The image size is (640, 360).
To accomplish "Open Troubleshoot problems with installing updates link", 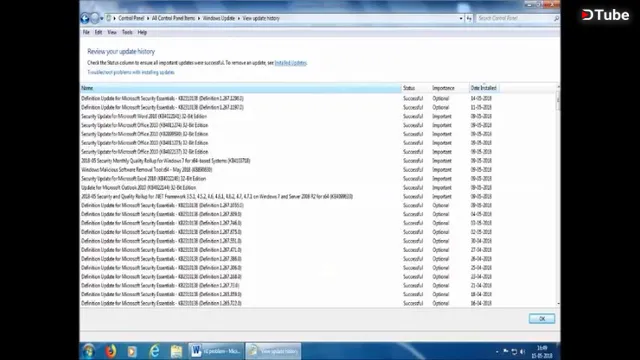I will pyautogui.click(x=131, y=72).
